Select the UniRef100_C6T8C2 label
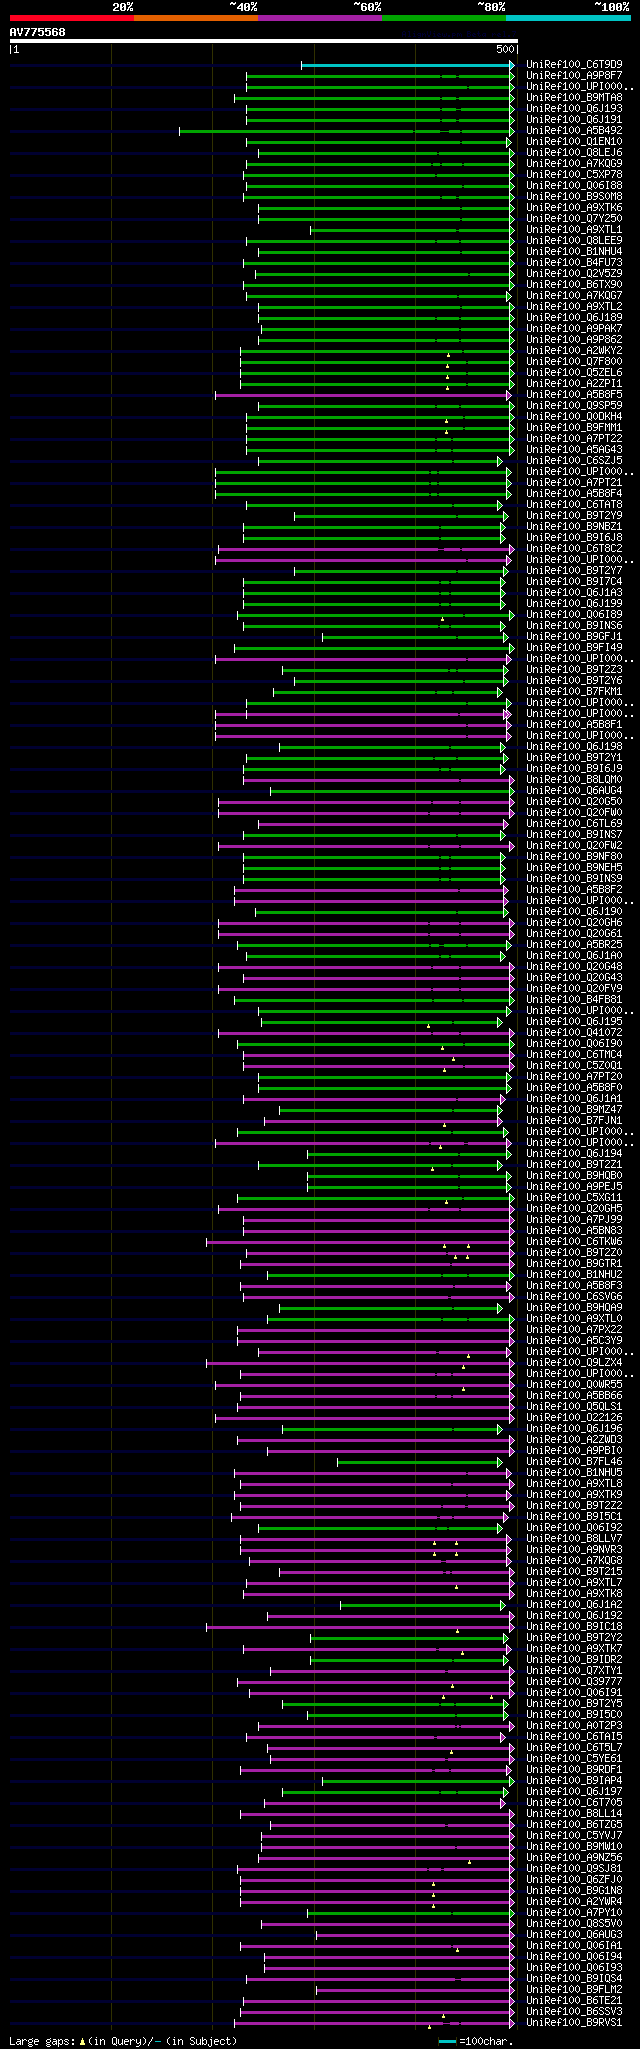Viewport: 640px width, 2049px height. 574,549
